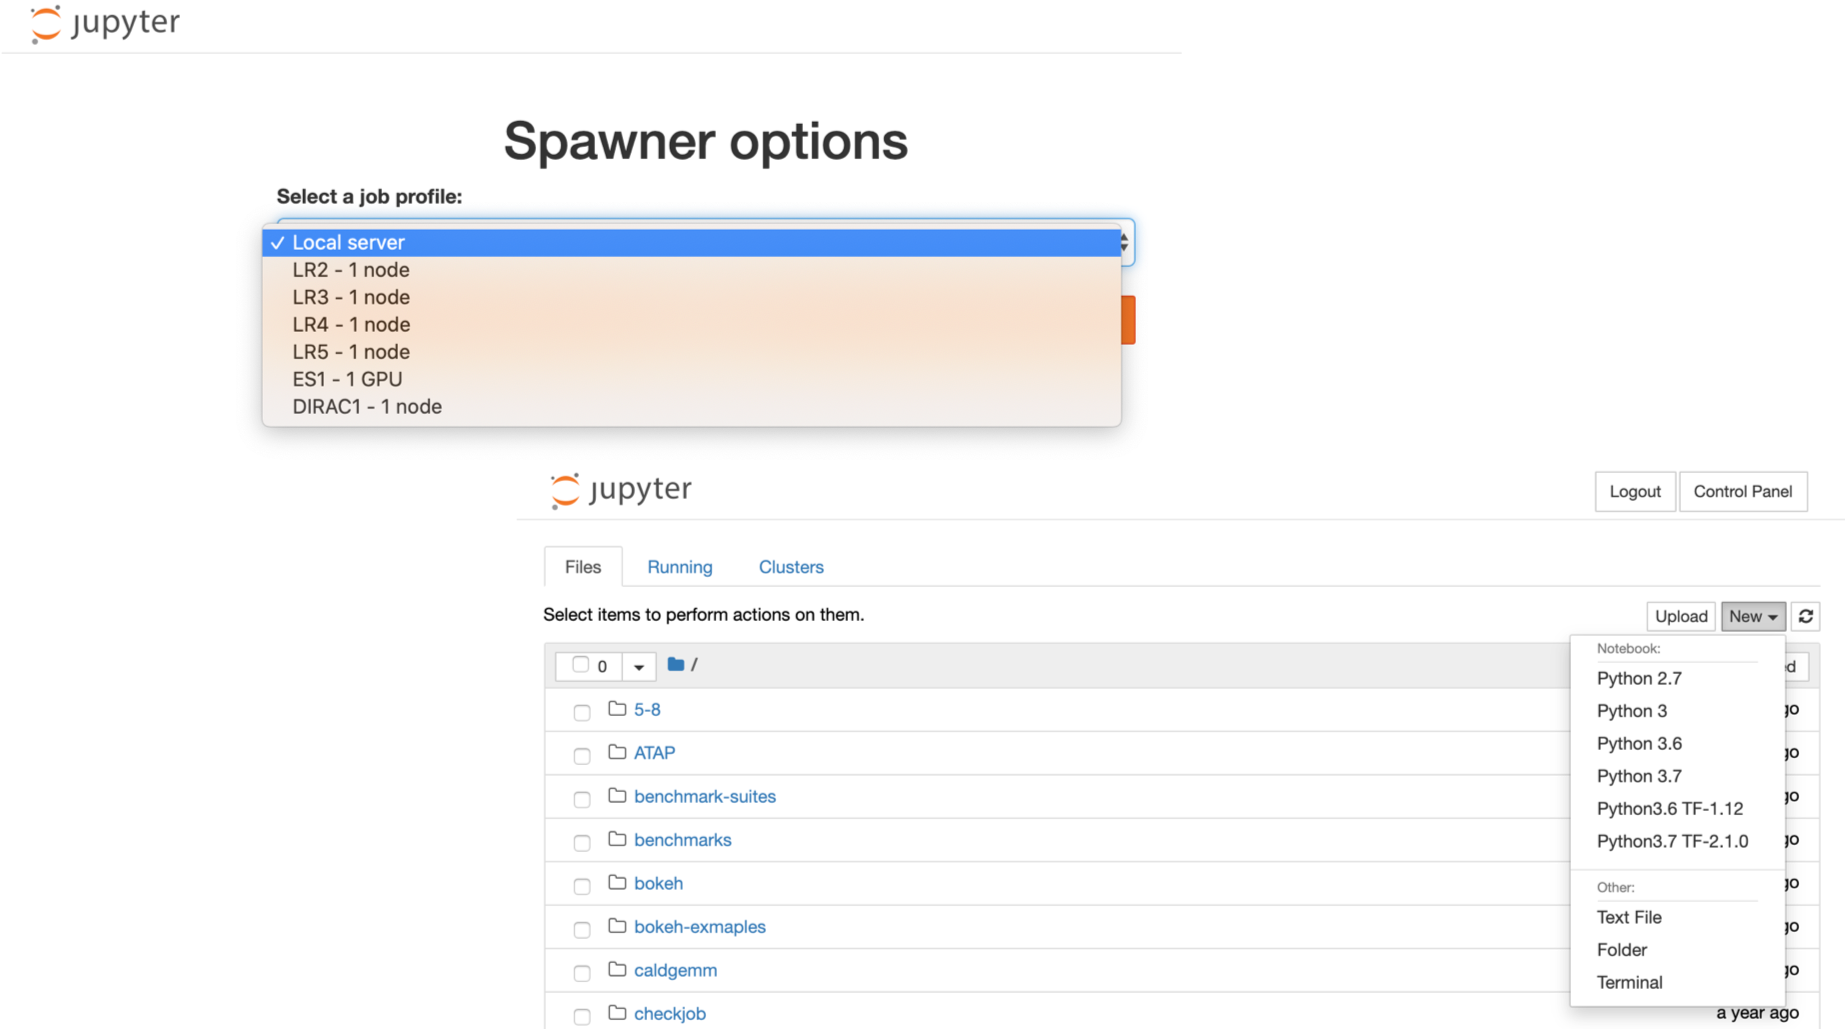
Task: Check the box for the 5-8 folder
Action: click(x=582, y=712)
